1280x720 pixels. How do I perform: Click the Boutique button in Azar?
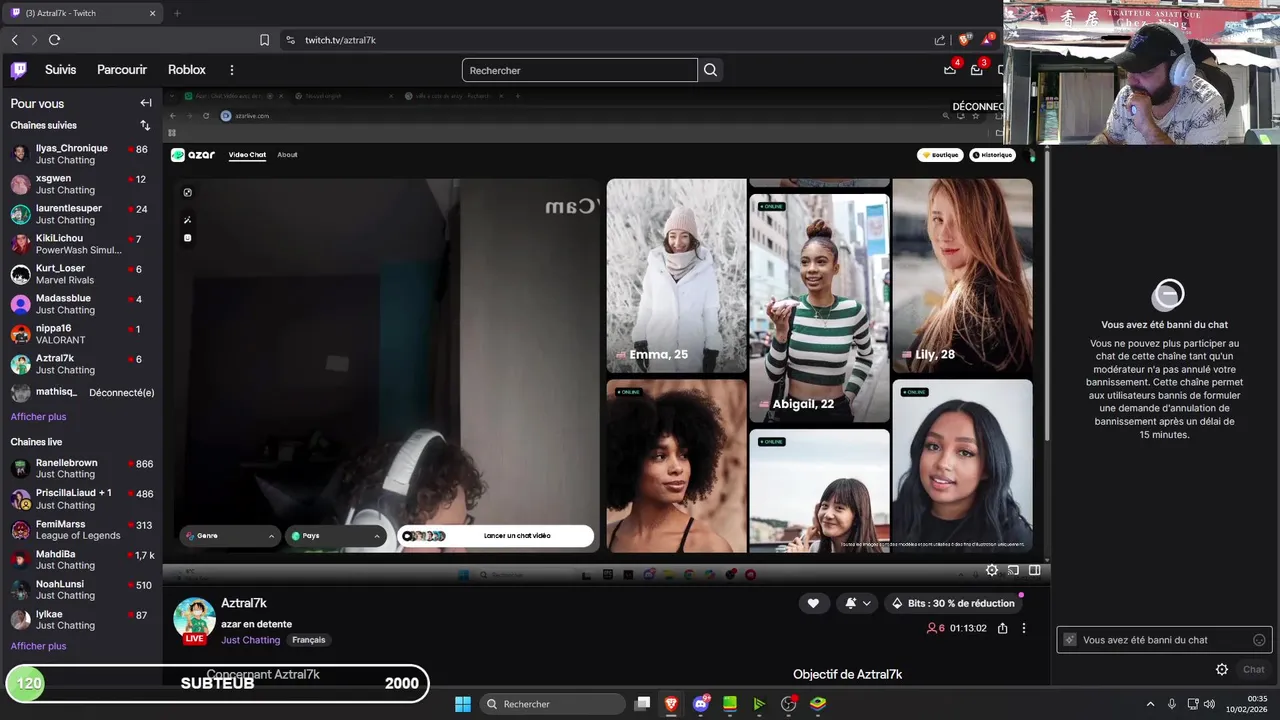click(x=940, y=155)
